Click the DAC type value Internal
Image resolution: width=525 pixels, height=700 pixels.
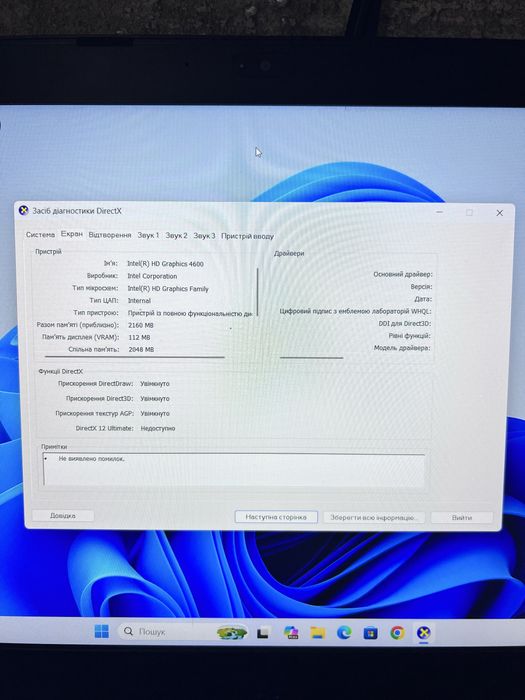point(139,301)
